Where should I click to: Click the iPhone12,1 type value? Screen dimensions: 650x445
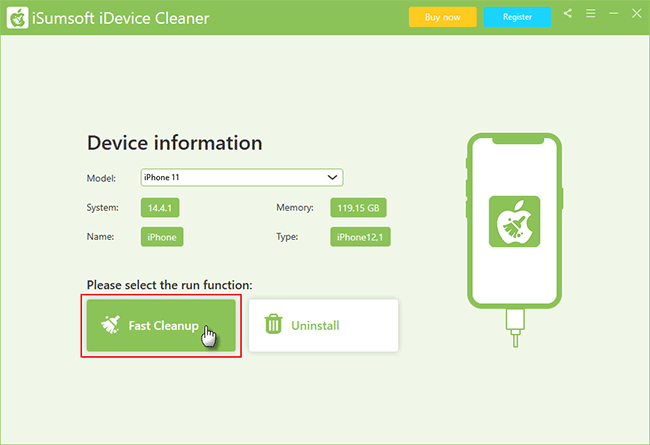(x=360, y=237)
